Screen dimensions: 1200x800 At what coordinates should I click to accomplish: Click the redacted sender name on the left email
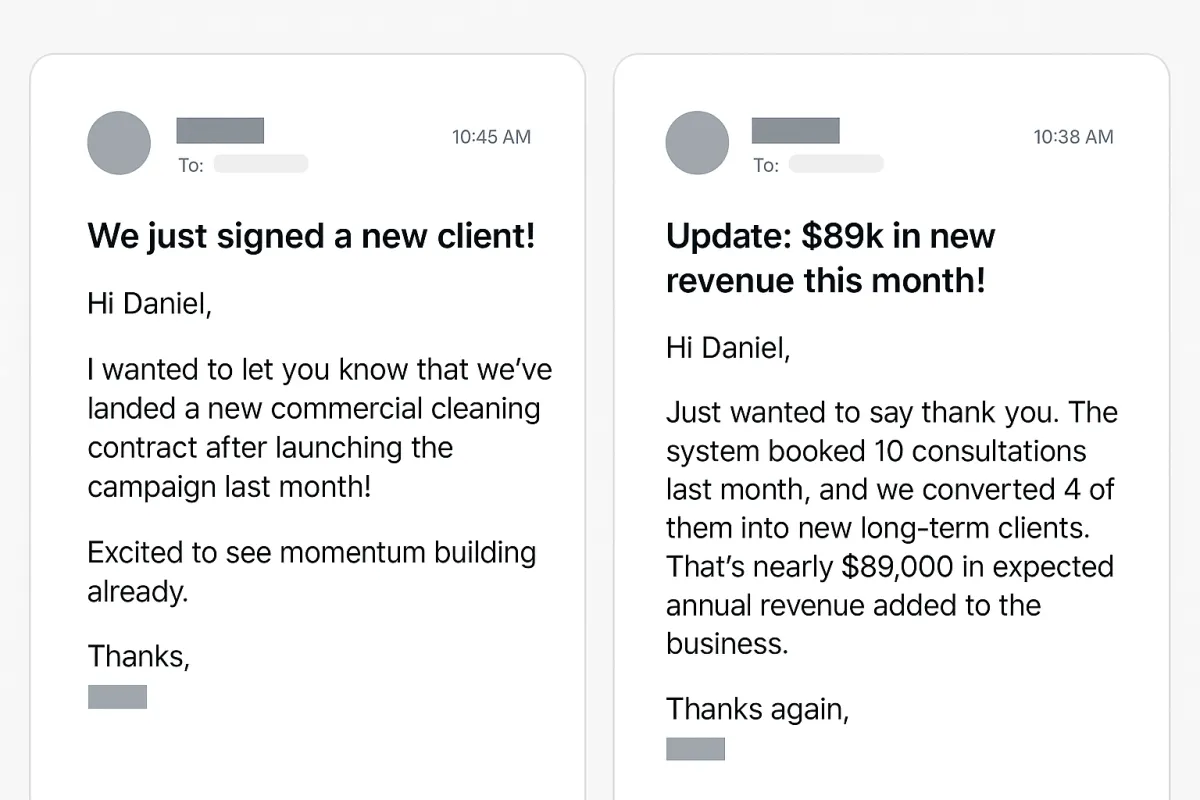220,130
